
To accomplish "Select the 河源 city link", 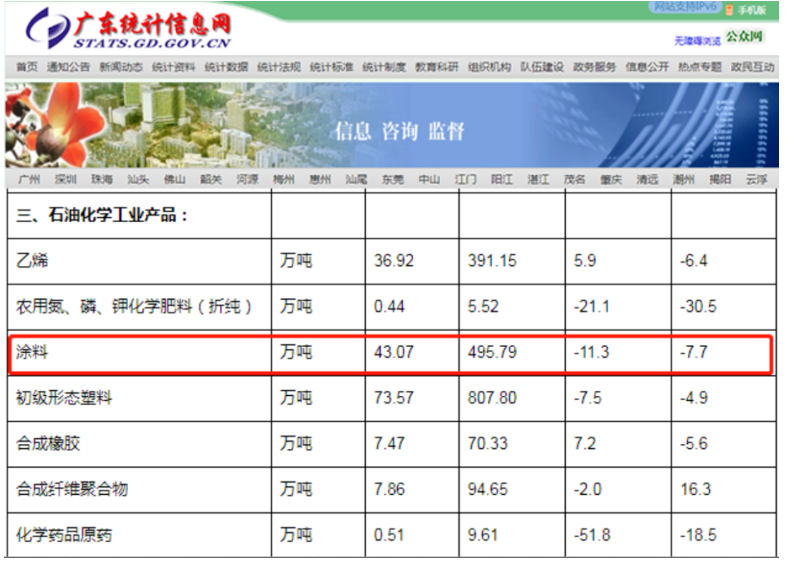I will coord(247,180).
